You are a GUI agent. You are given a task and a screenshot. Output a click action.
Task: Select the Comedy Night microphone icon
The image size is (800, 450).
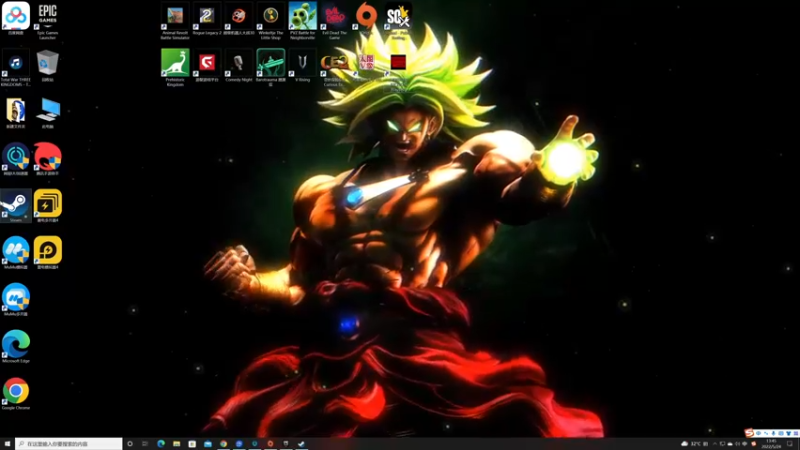click(239, 65)
